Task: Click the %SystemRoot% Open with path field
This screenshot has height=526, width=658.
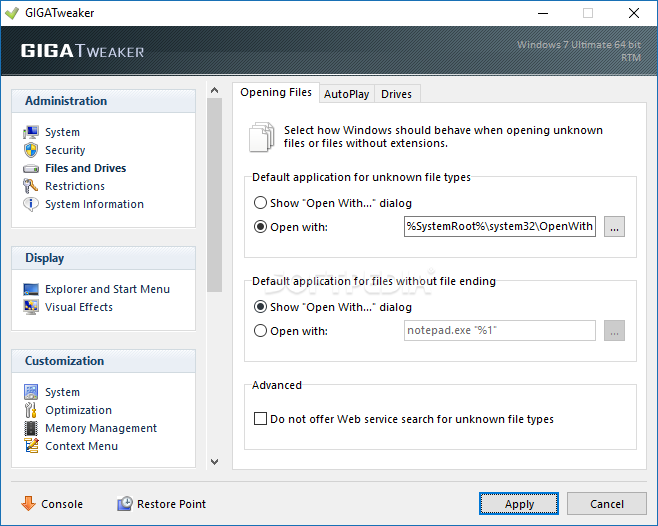Action: pyautogui.click(x=500, y=227)
